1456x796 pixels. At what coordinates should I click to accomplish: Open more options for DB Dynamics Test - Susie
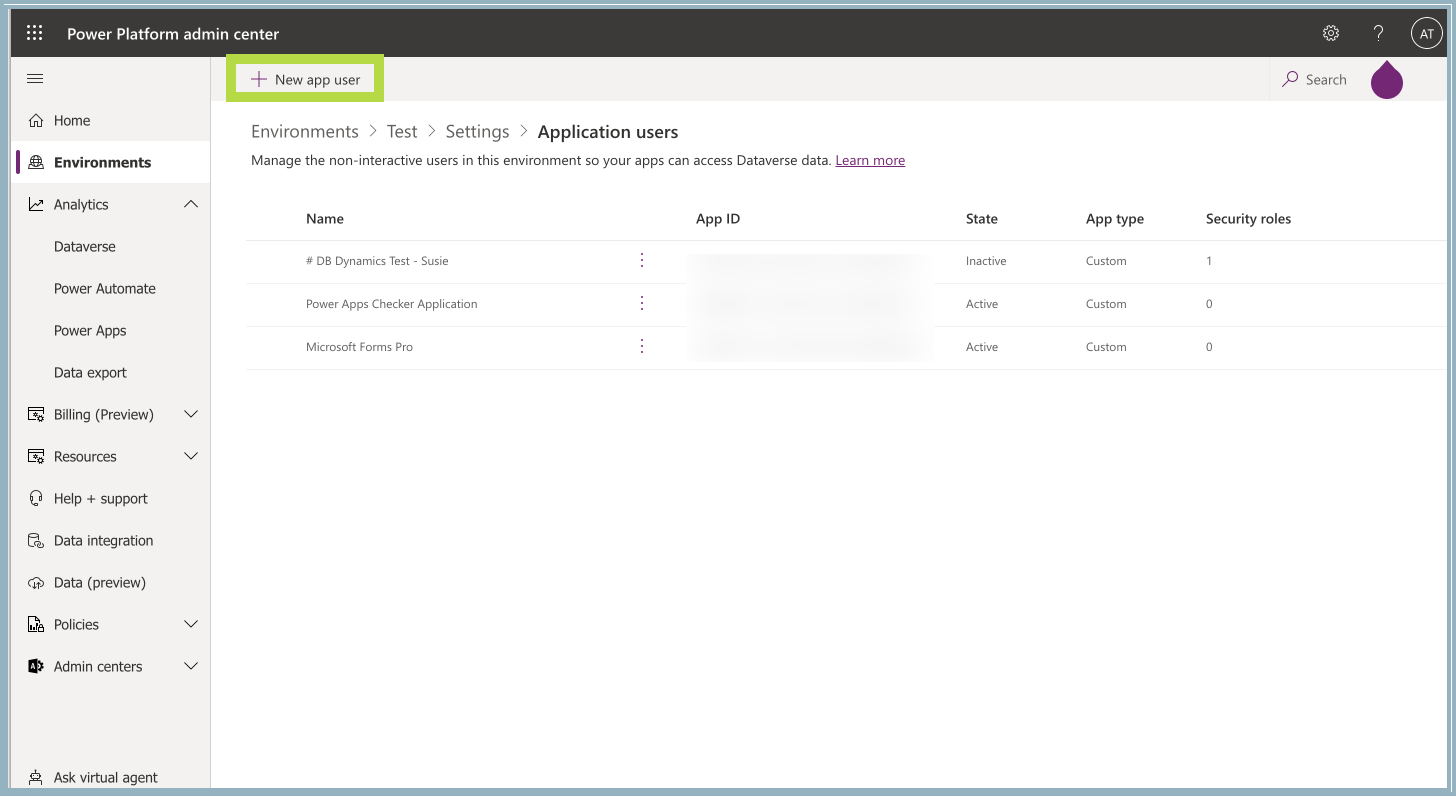click(x=642, y=260)
